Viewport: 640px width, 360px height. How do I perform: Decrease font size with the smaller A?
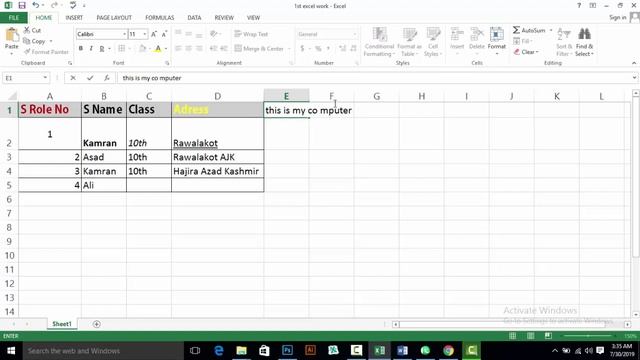pos(164,34)
